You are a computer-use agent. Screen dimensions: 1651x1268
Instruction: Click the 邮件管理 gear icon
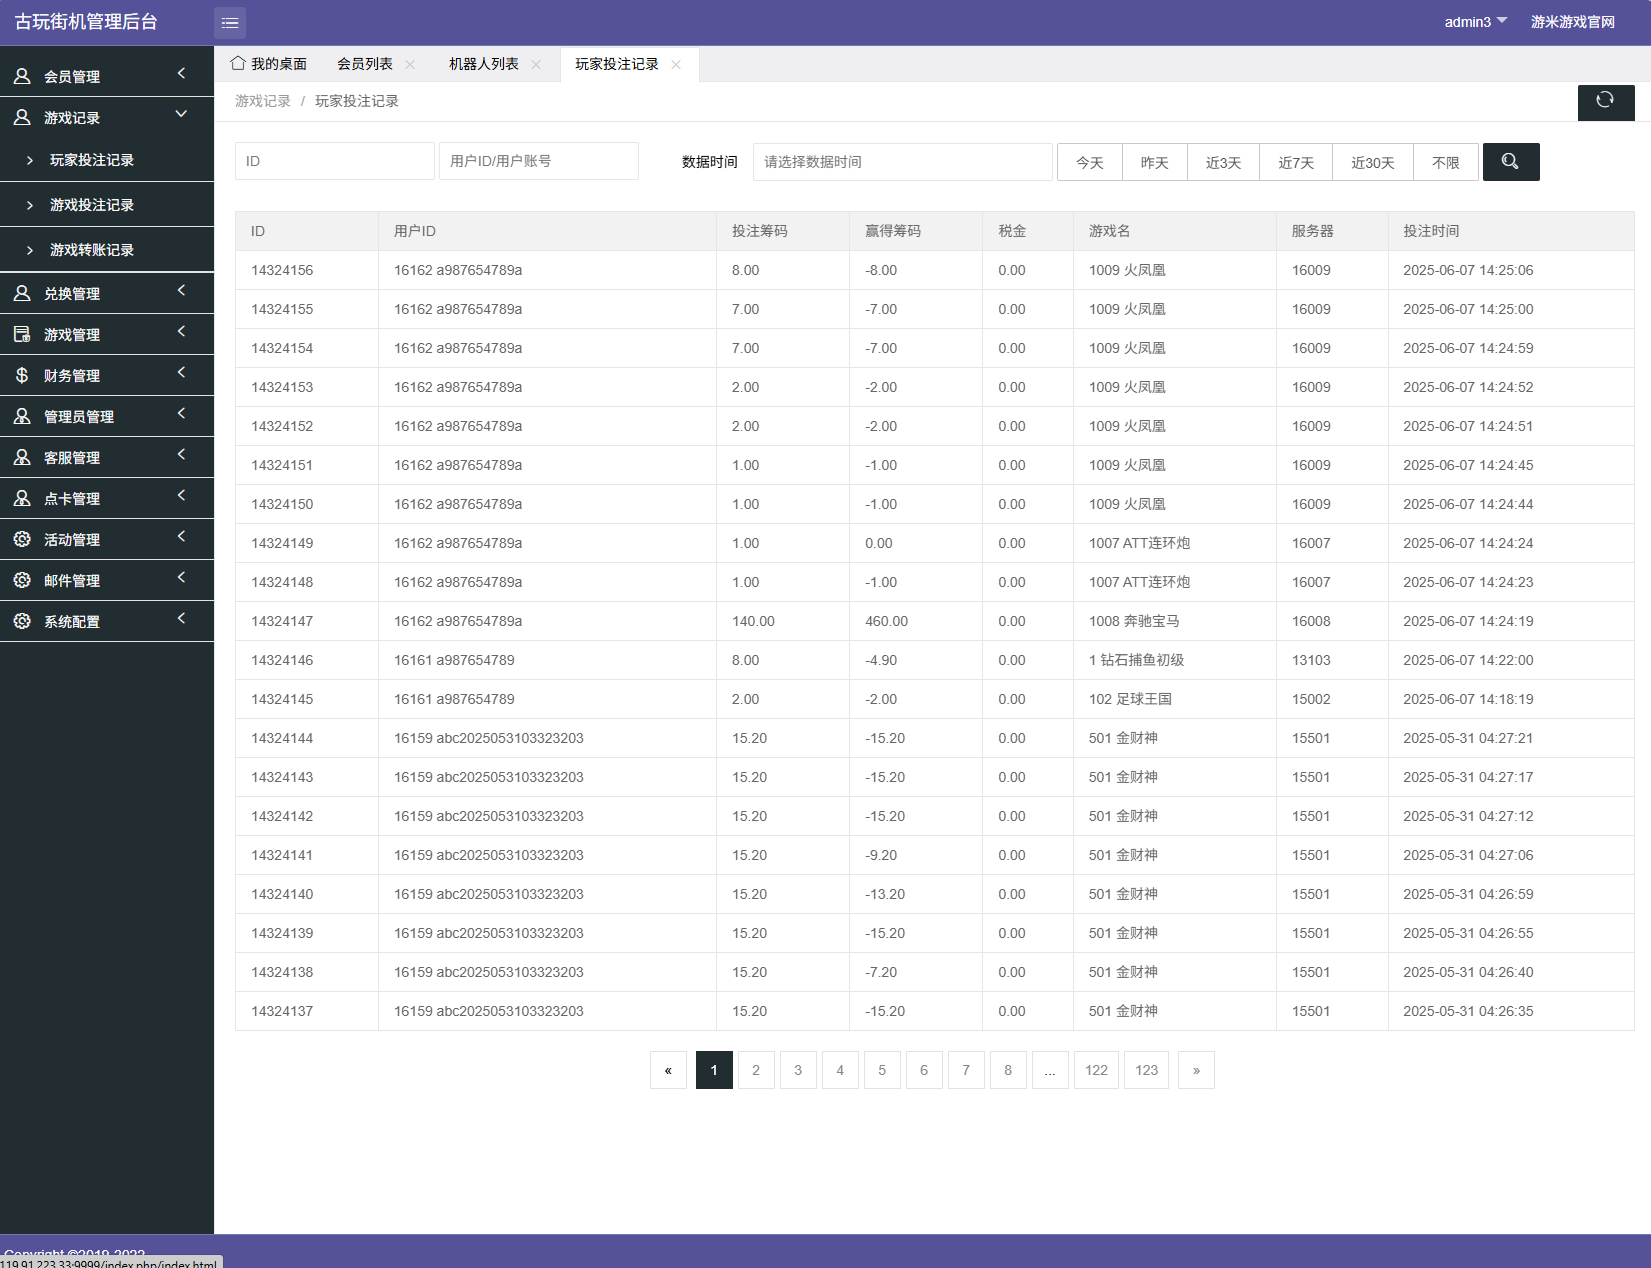point(22,580)
